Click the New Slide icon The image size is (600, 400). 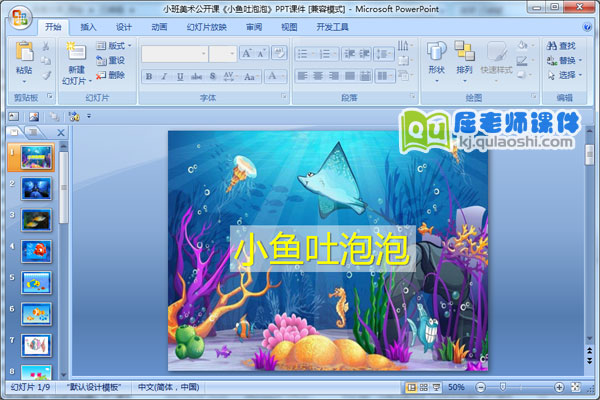pyautogui.click(x=77, y=52)
